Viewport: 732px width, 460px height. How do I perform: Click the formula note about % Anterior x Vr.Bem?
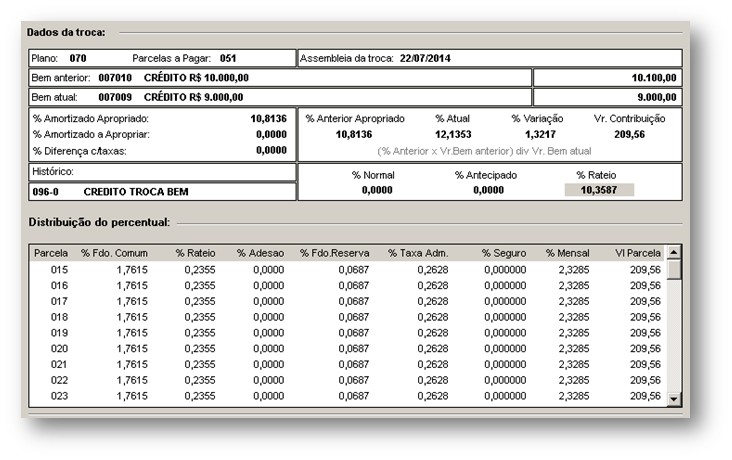pyautogui.click(x=484, y=151)
